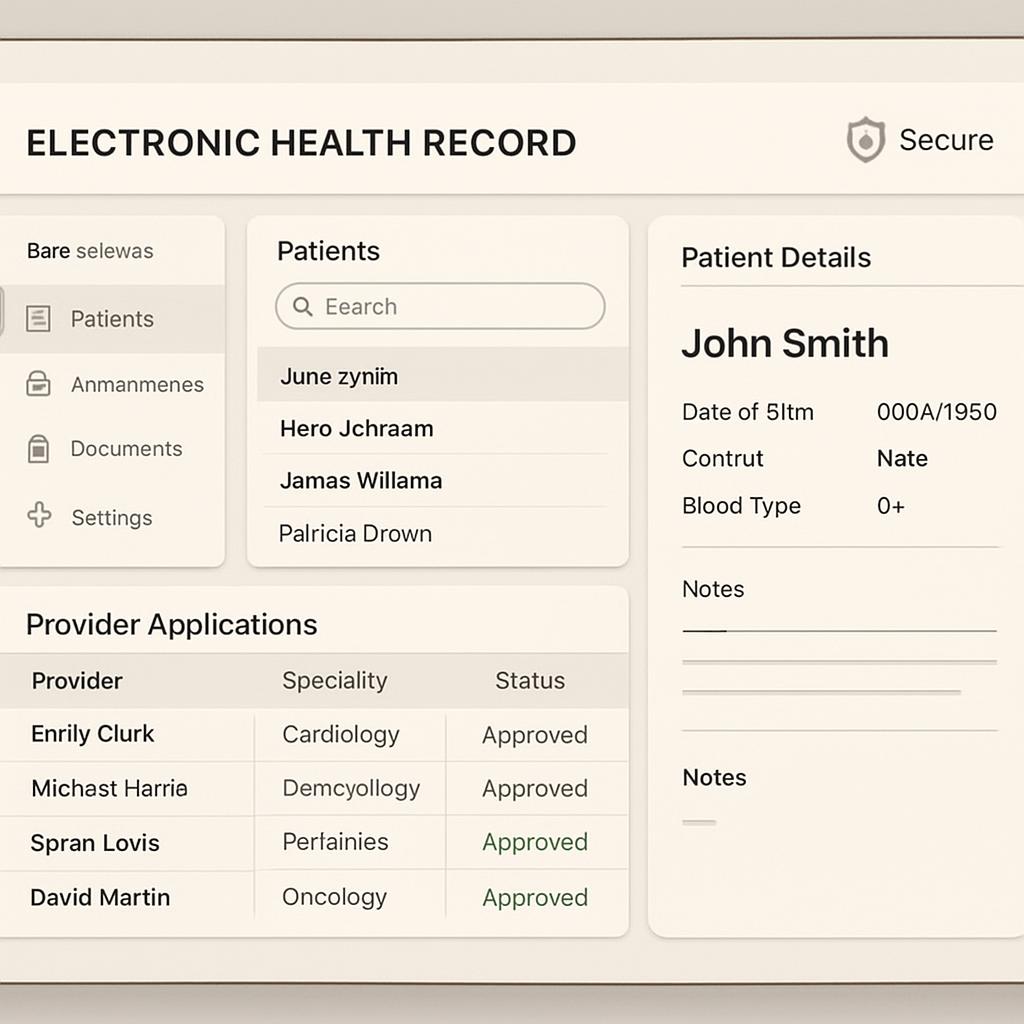This screenshot has width=1024, height=1024.
Task: Open the Anmanmenes sidebar item
Action: pyautogui.click(x=137, y=384)
